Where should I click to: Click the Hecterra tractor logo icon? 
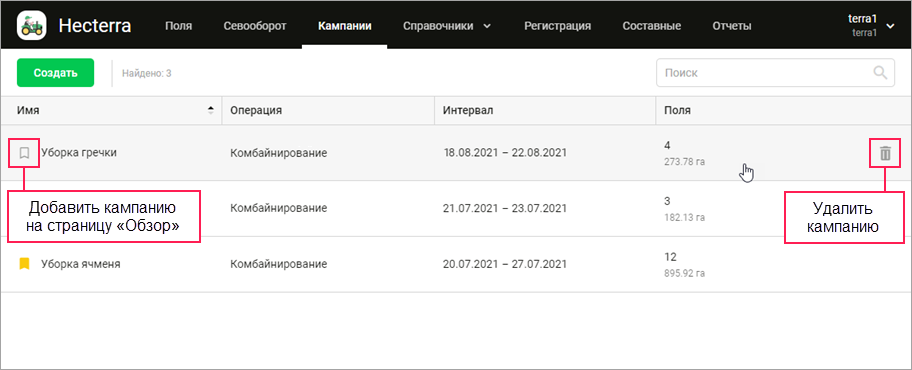coord(31,26)
